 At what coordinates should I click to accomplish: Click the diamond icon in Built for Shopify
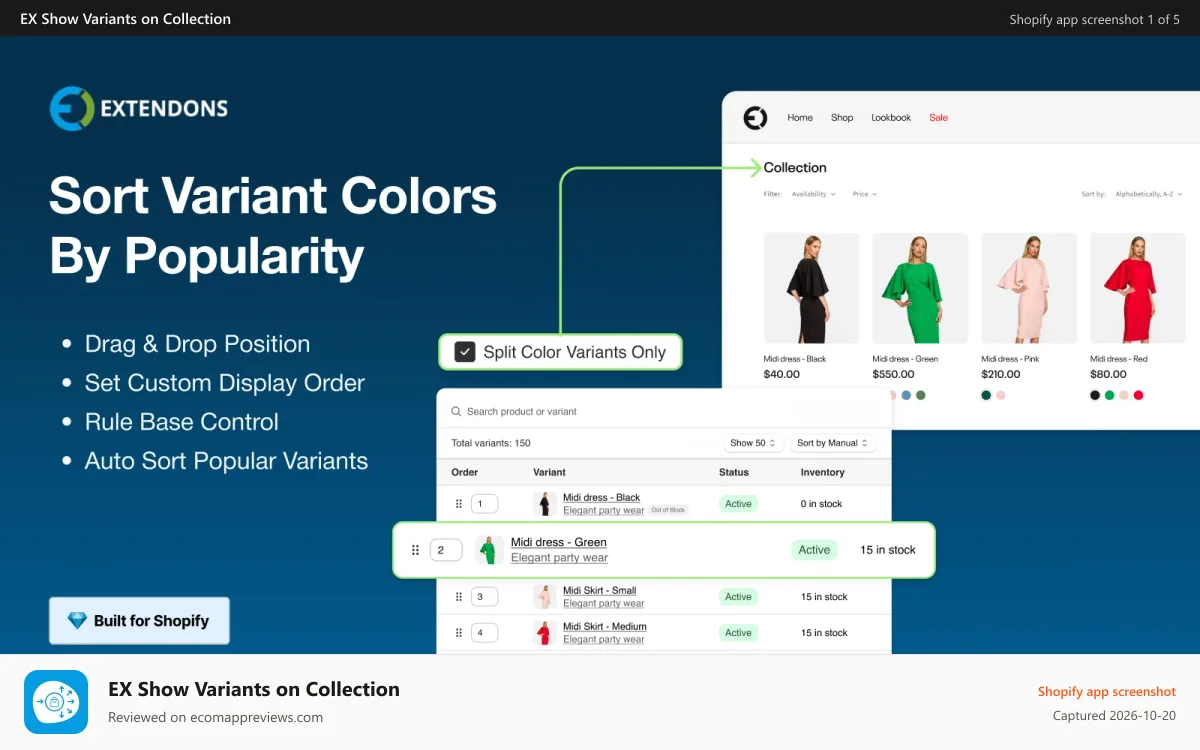(x=77, y=621)
